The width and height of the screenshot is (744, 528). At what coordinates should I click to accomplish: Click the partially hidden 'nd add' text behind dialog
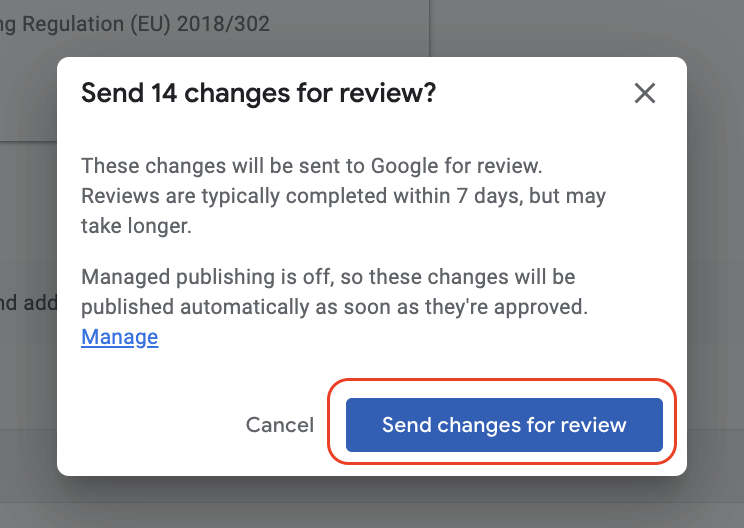click(x=28, y=303)
